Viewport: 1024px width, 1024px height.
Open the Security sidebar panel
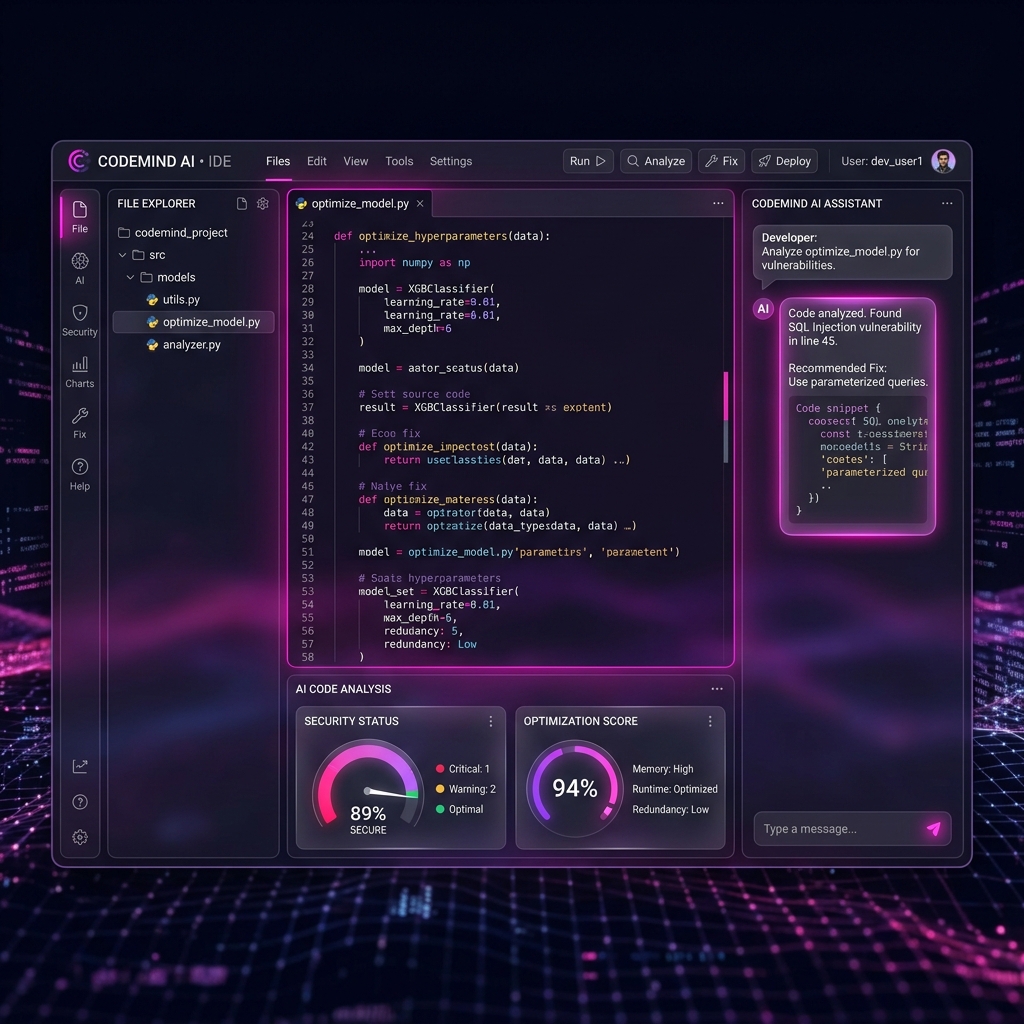coord(80,320)
